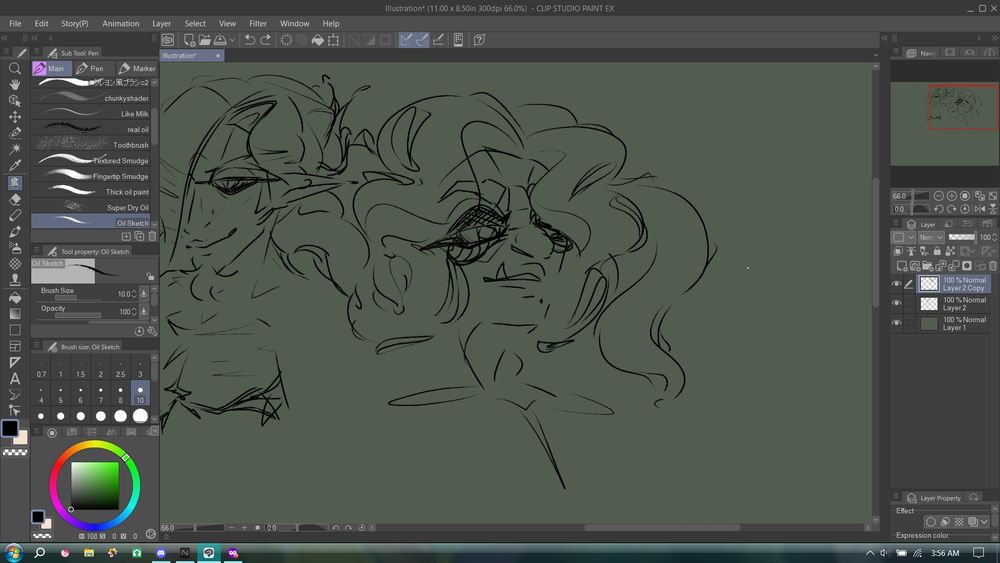Click the Opacity stepper arrows
The height and width of the screenshot is (563, 1000).
coord(133,312)
